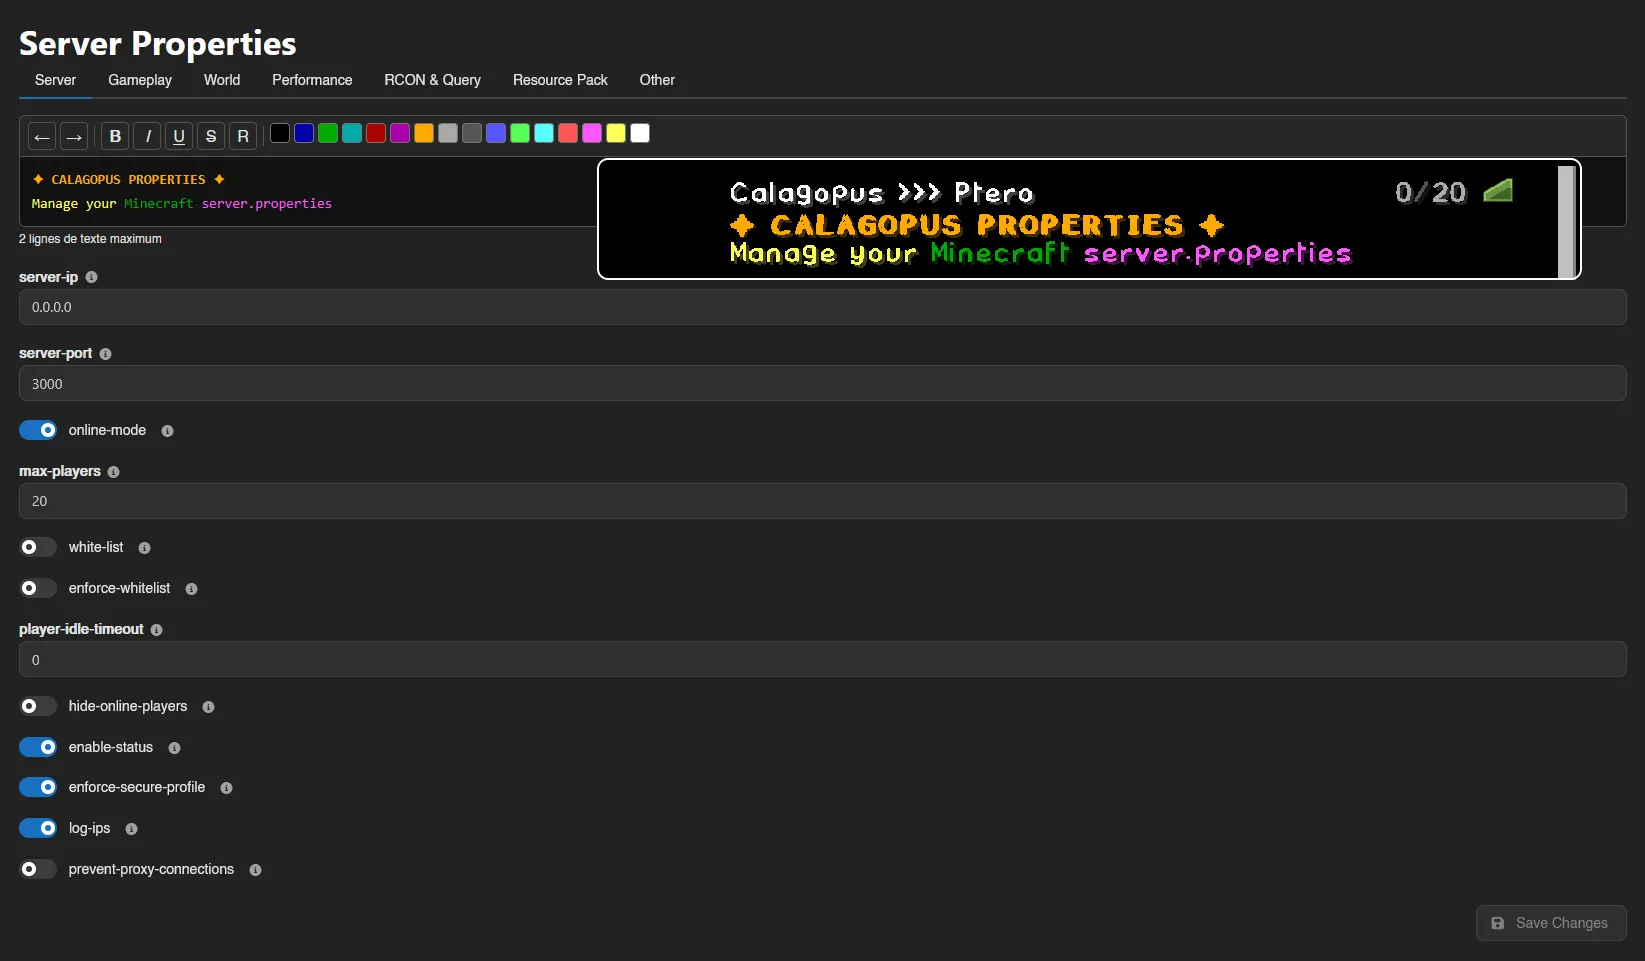Screen dimensions: 1645x961
Task: Open the Performance tab
Action: [x=312, y=80]
